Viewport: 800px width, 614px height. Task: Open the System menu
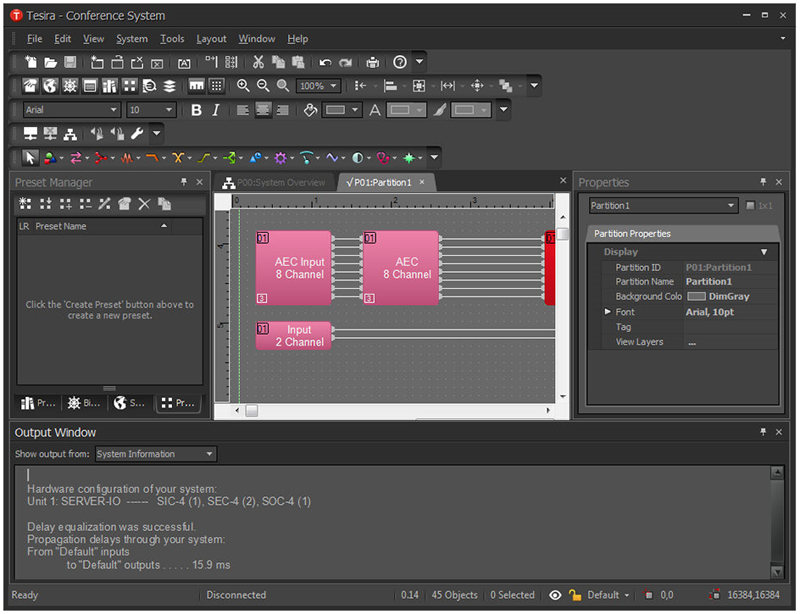point(132,39)
